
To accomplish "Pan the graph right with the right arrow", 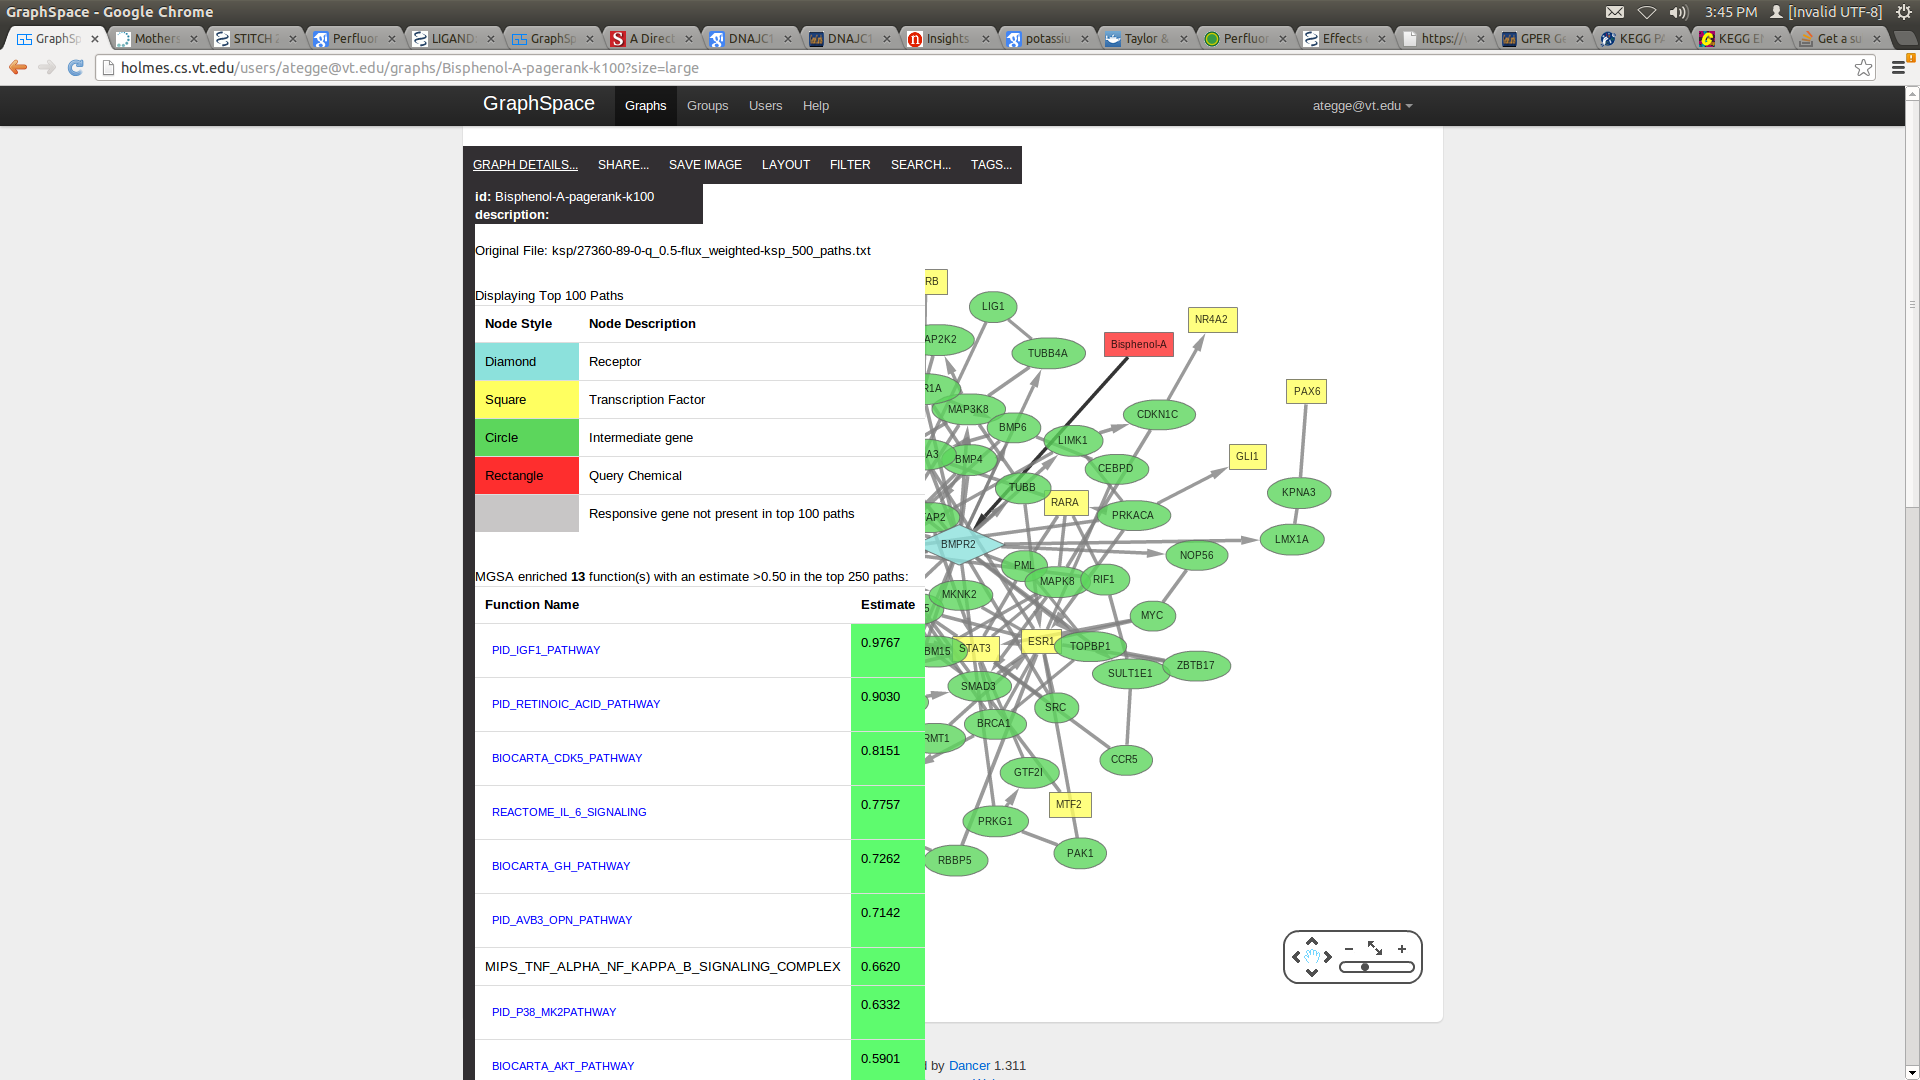I will 1328,957.
